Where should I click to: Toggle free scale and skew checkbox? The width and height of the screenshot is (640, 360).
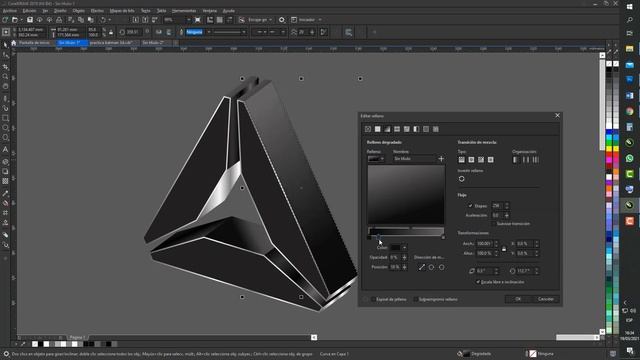478,282
